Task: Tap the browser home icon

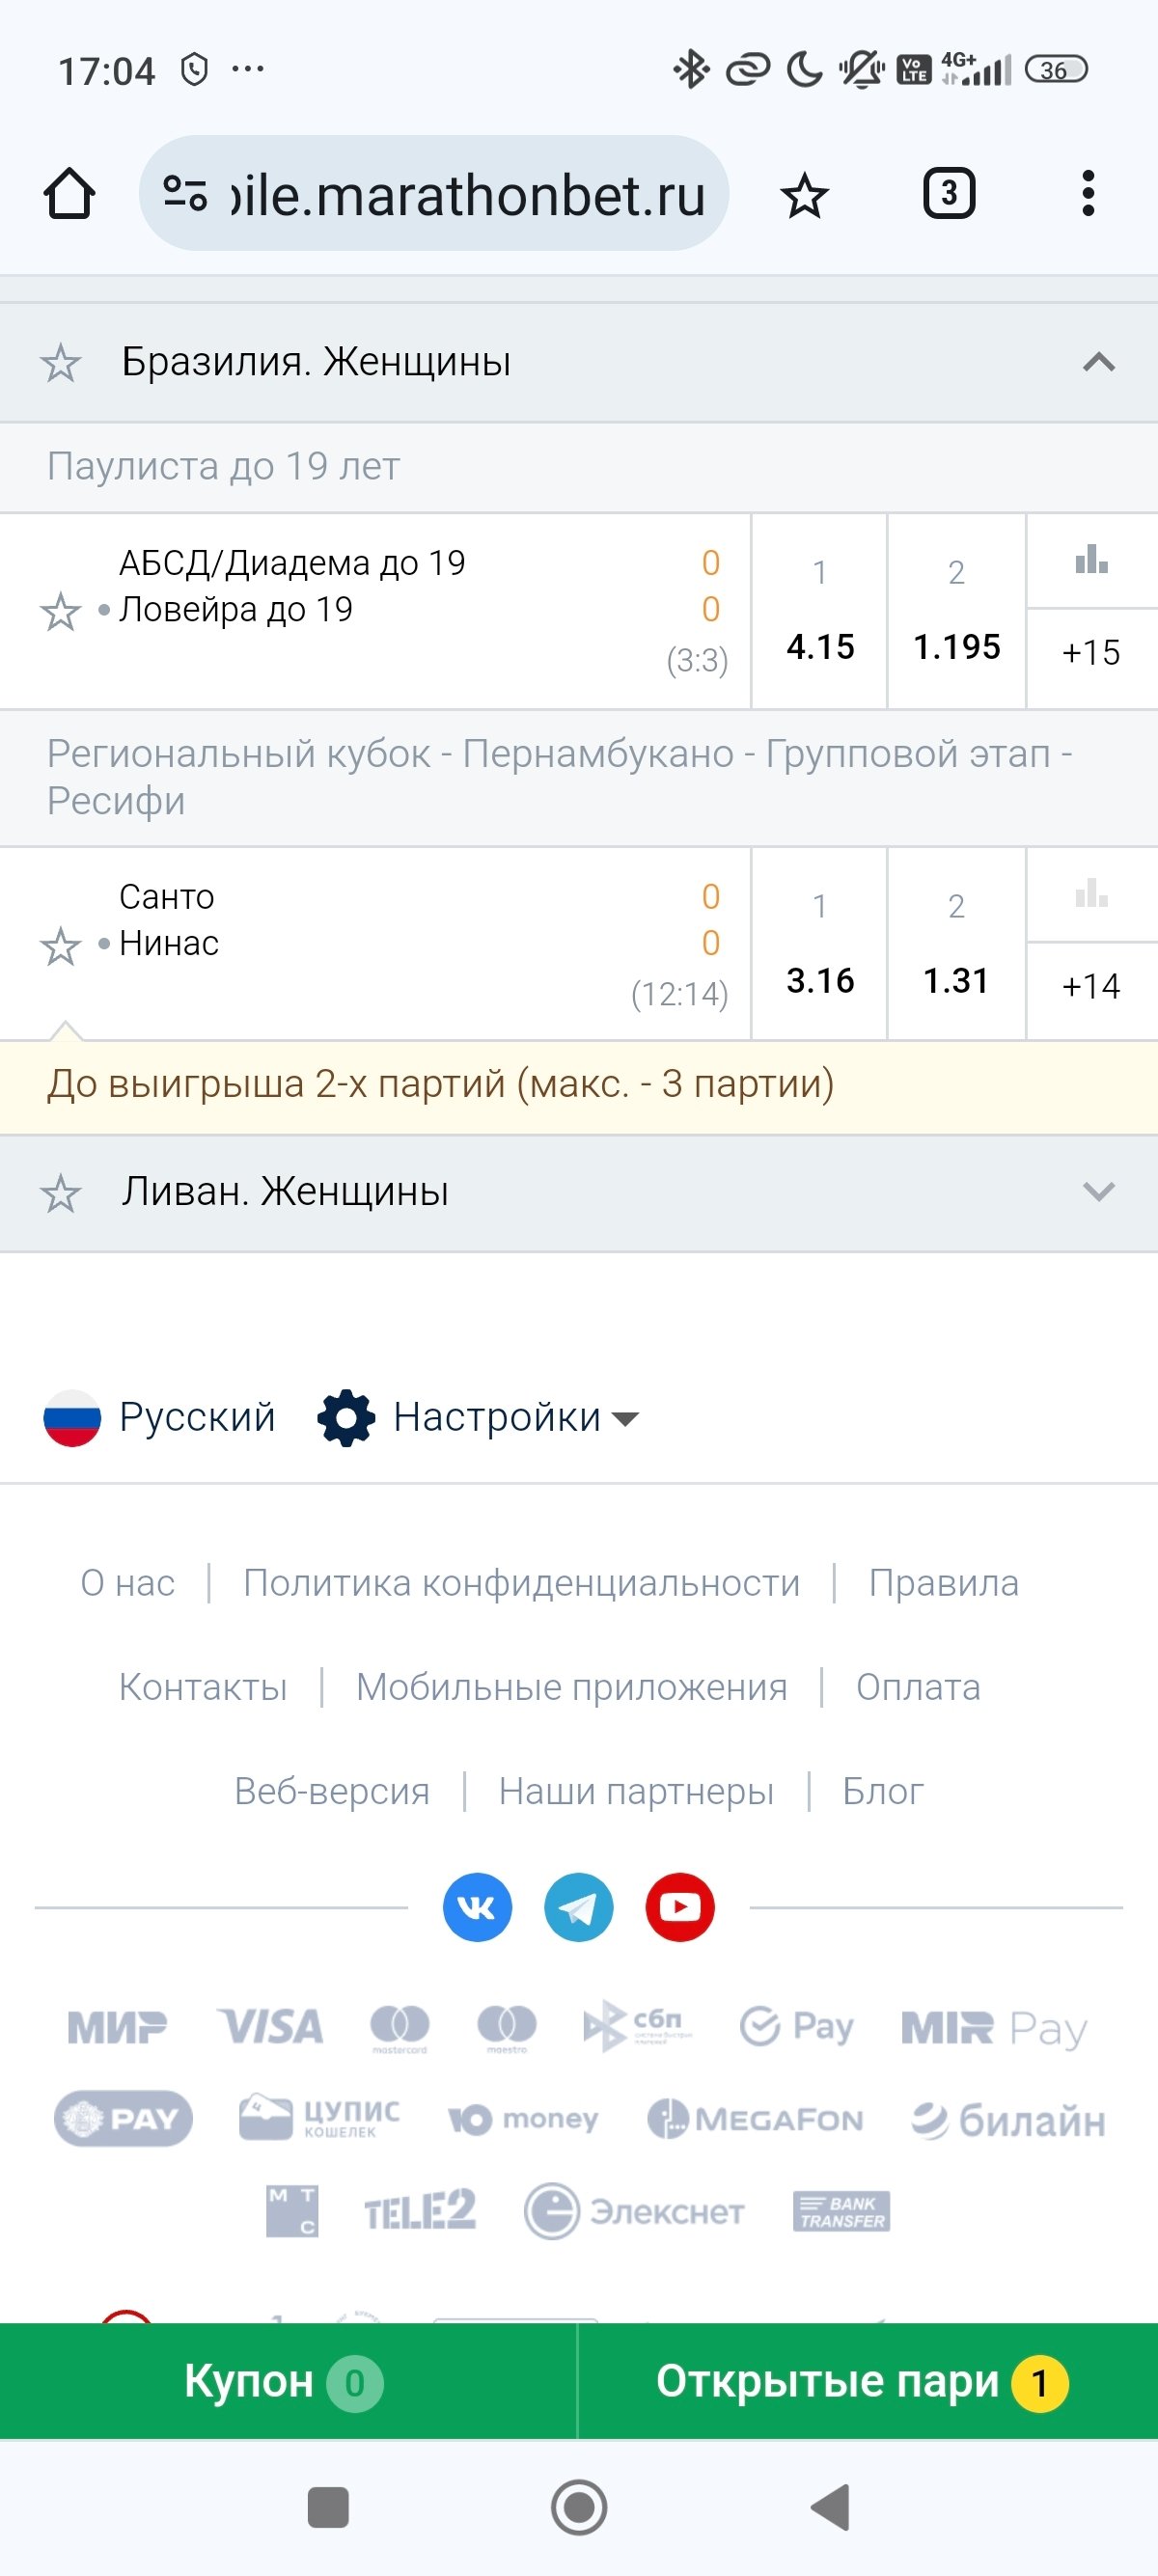Action: click(x=69, y=194)
